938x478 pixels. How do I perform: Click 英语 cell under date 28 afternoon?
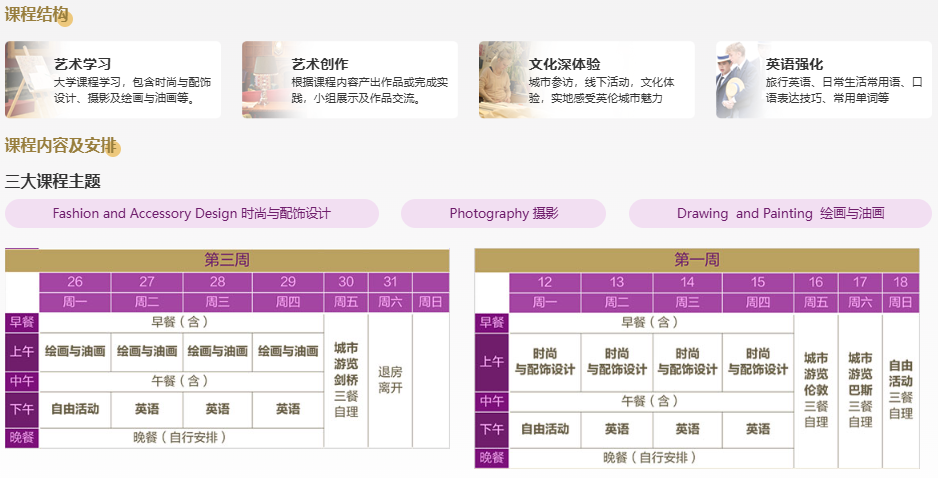coord(218,409)
